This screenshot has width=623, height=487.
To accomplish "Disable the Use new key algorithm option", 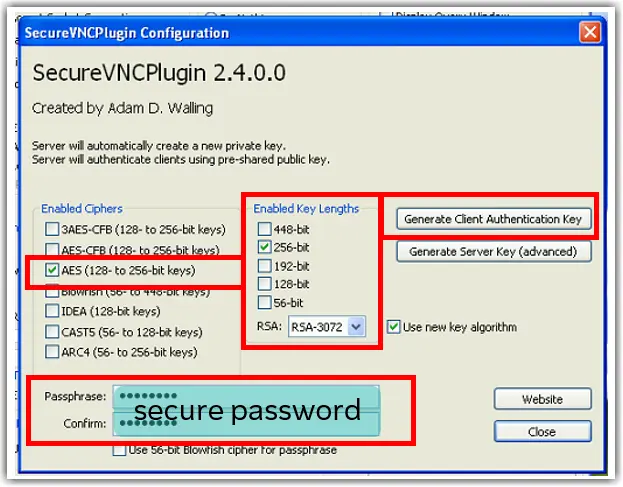I will 393,327.
